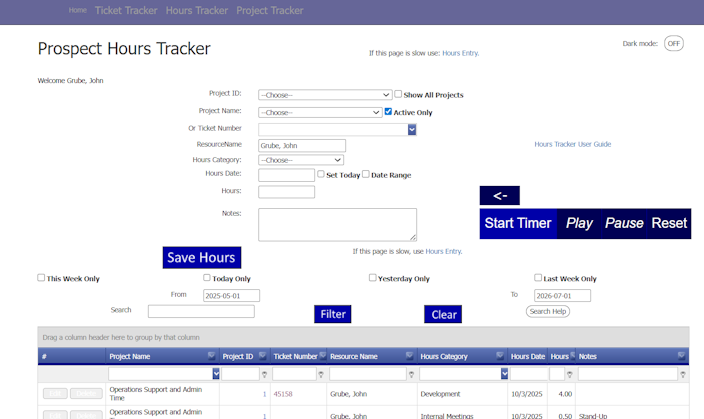
Task: Open the Hours Tracker User Guide link
Action: click(x=572, y=144)
